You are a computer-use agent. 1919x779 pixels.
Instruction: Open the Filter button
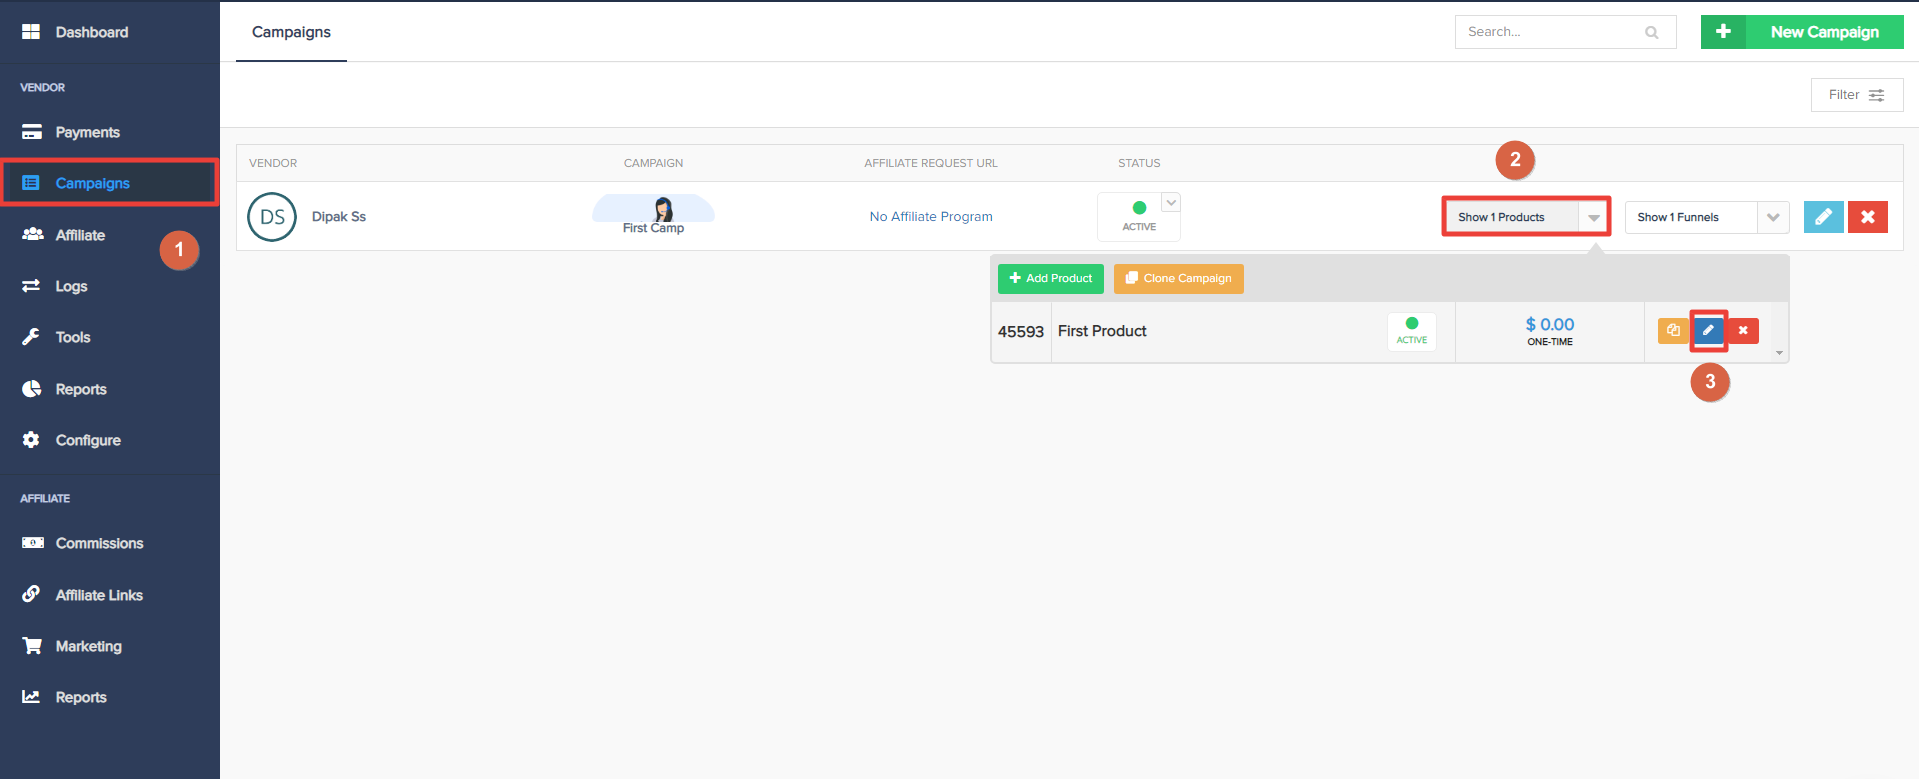click(x=1857, y=95)
